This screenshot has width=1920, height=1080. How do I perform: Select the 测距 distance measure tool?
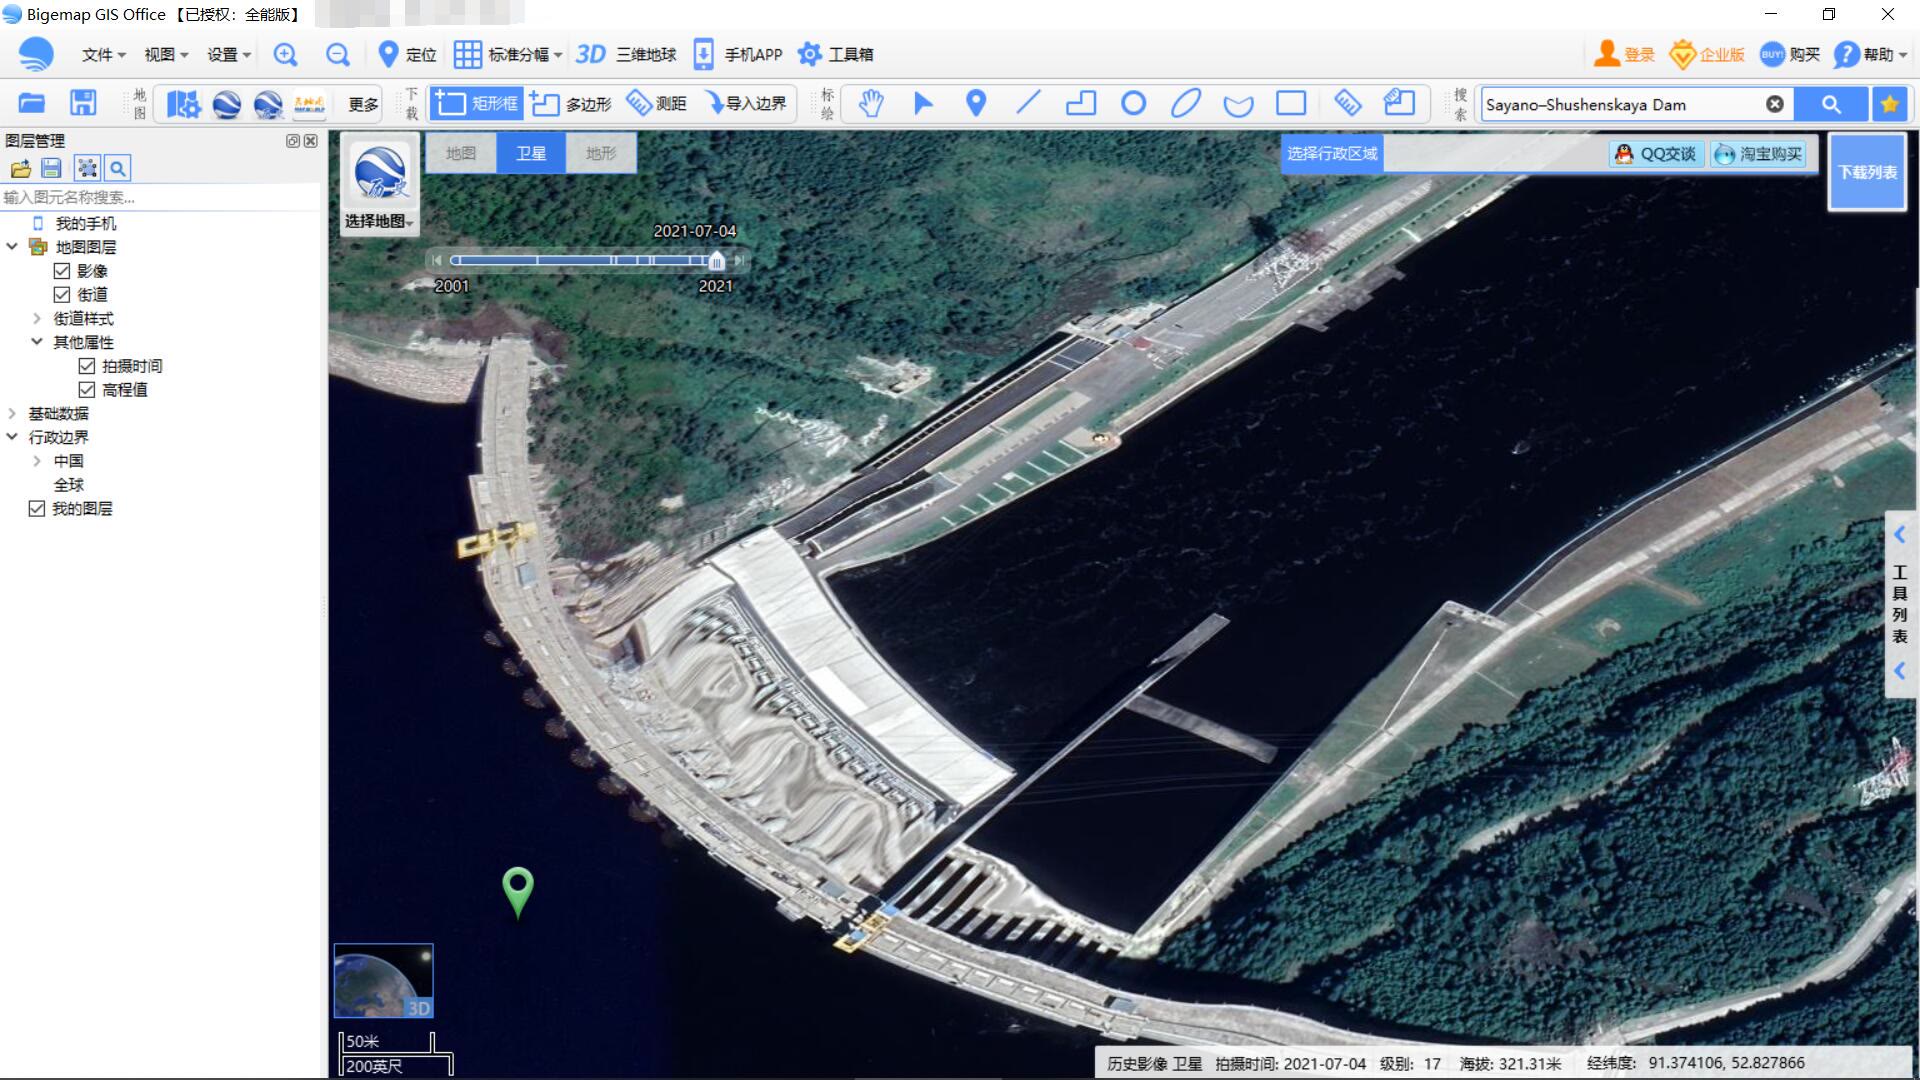pyautogui.click(x=656, y=103)
